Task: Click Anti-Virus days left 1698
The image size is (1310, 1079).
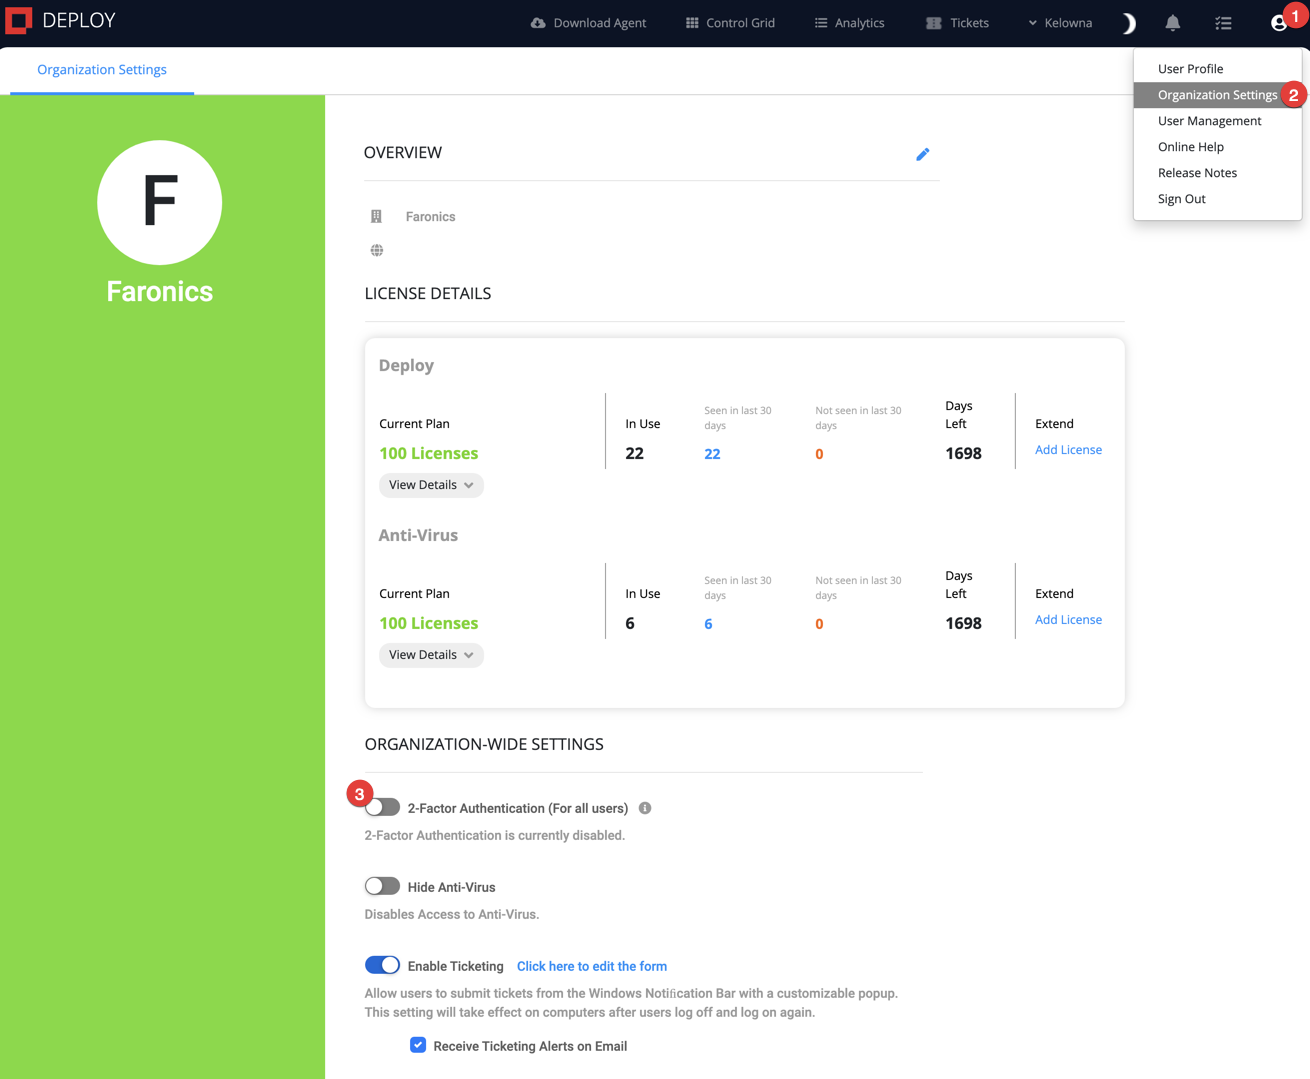Action: coord(963,623)
